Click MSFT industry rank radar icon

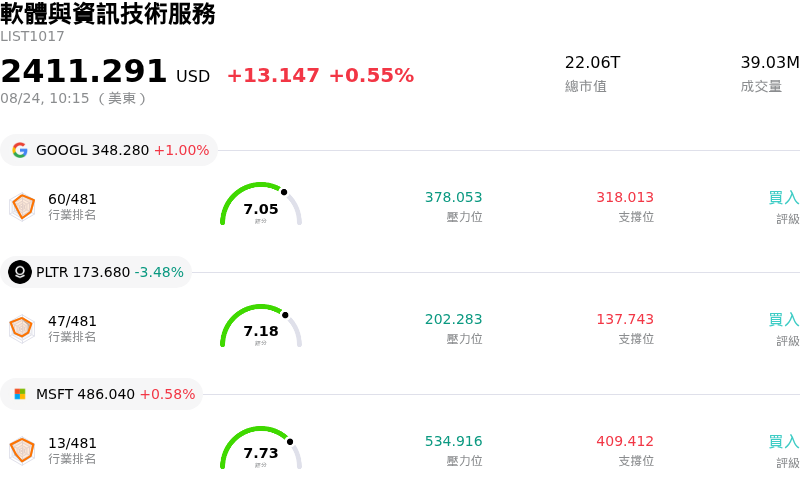click(x=22, y=451)
